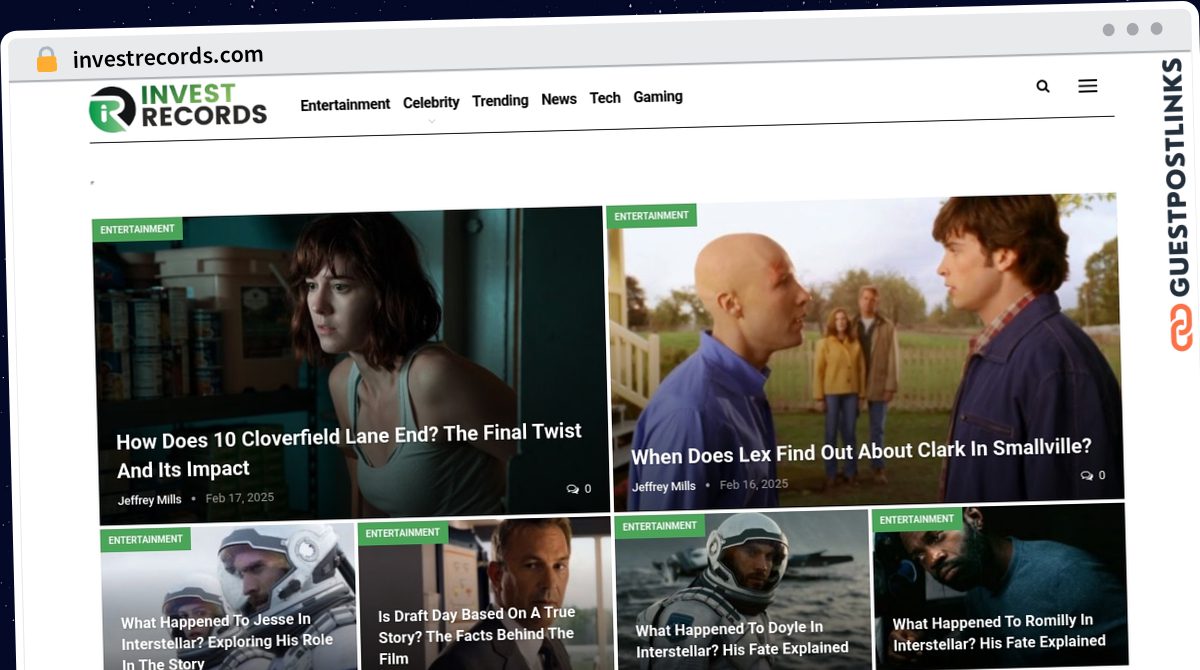Open 'What Happened To Doyle In Interstellar?' article
This screenshot has width=1200, height=670.
coord(742,640)
